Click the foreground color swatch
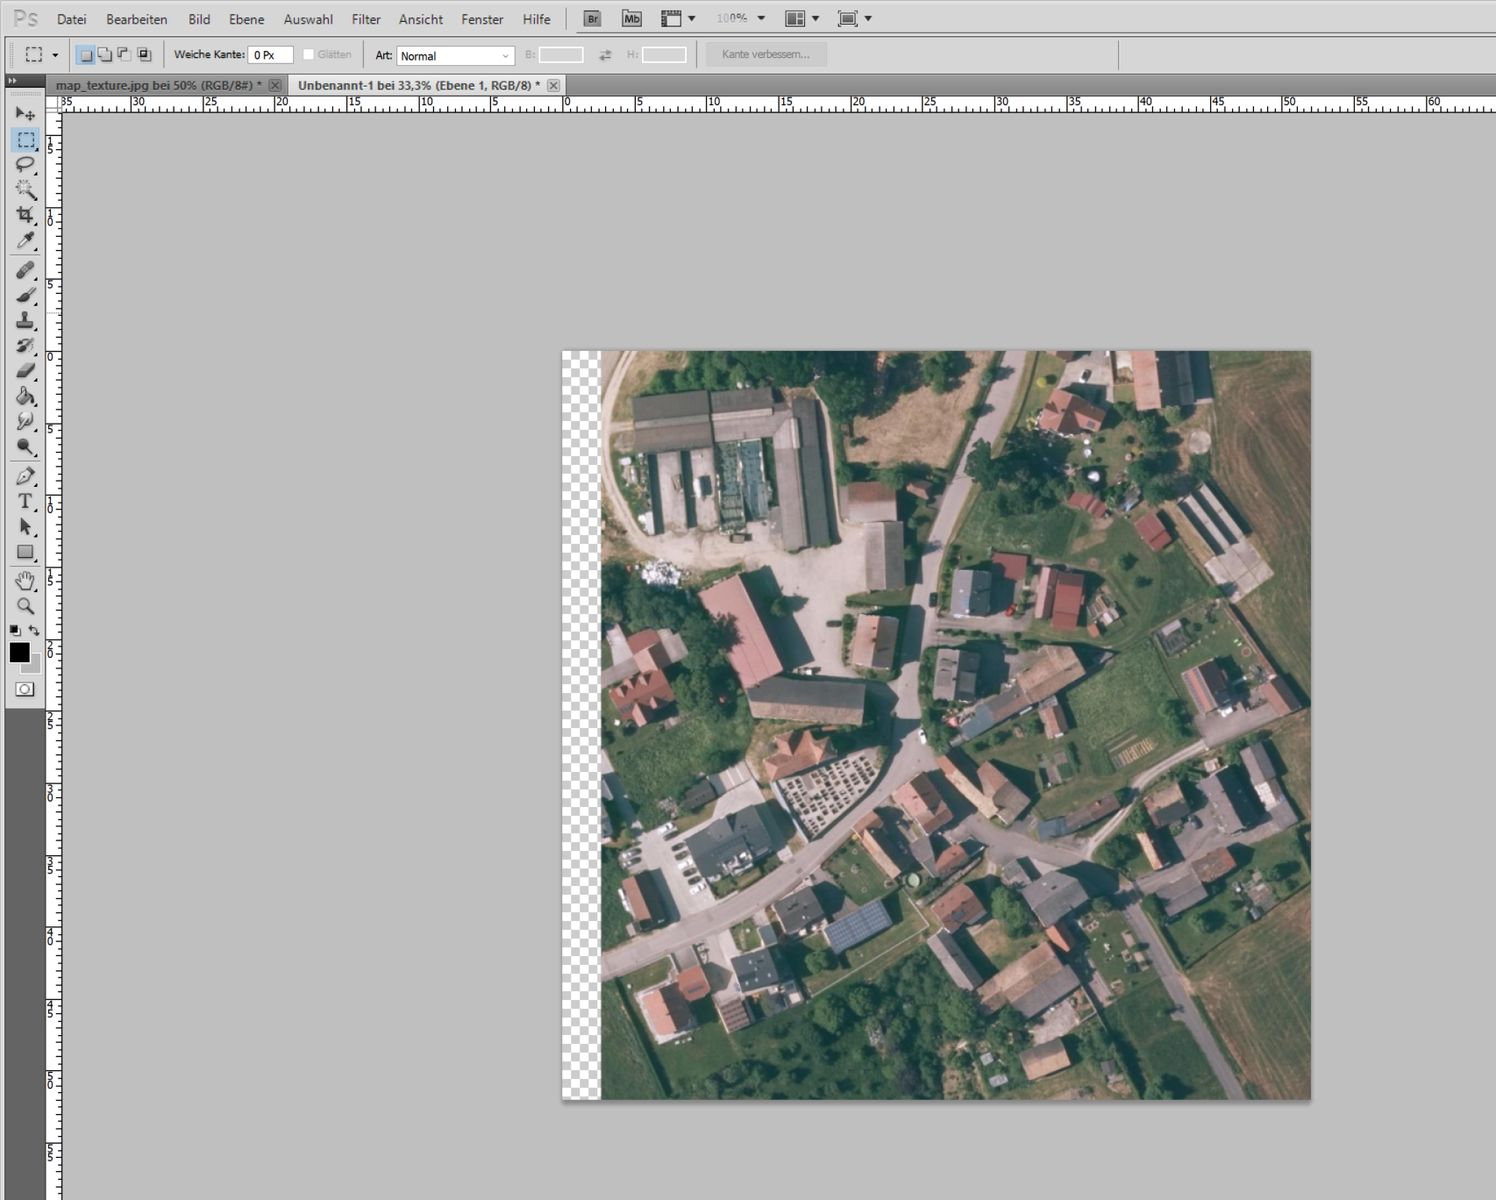 tap(19, 652)
